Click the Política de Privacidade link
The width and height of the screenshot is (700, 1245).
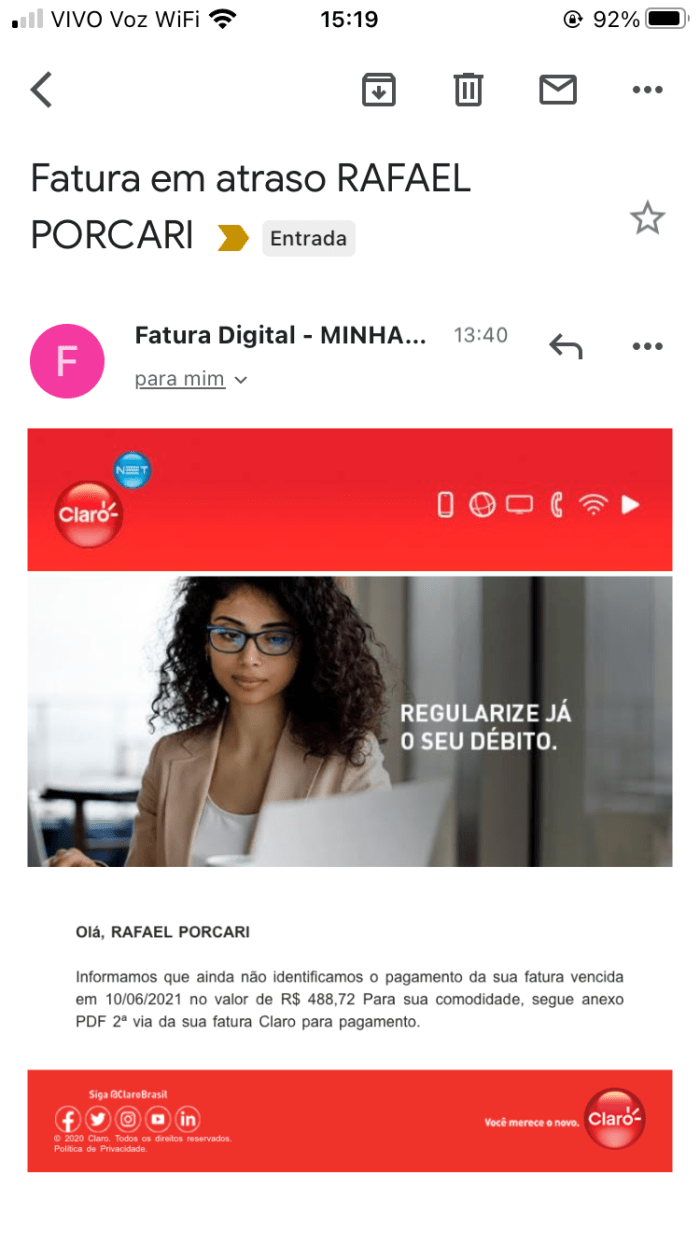point(101,1149)
